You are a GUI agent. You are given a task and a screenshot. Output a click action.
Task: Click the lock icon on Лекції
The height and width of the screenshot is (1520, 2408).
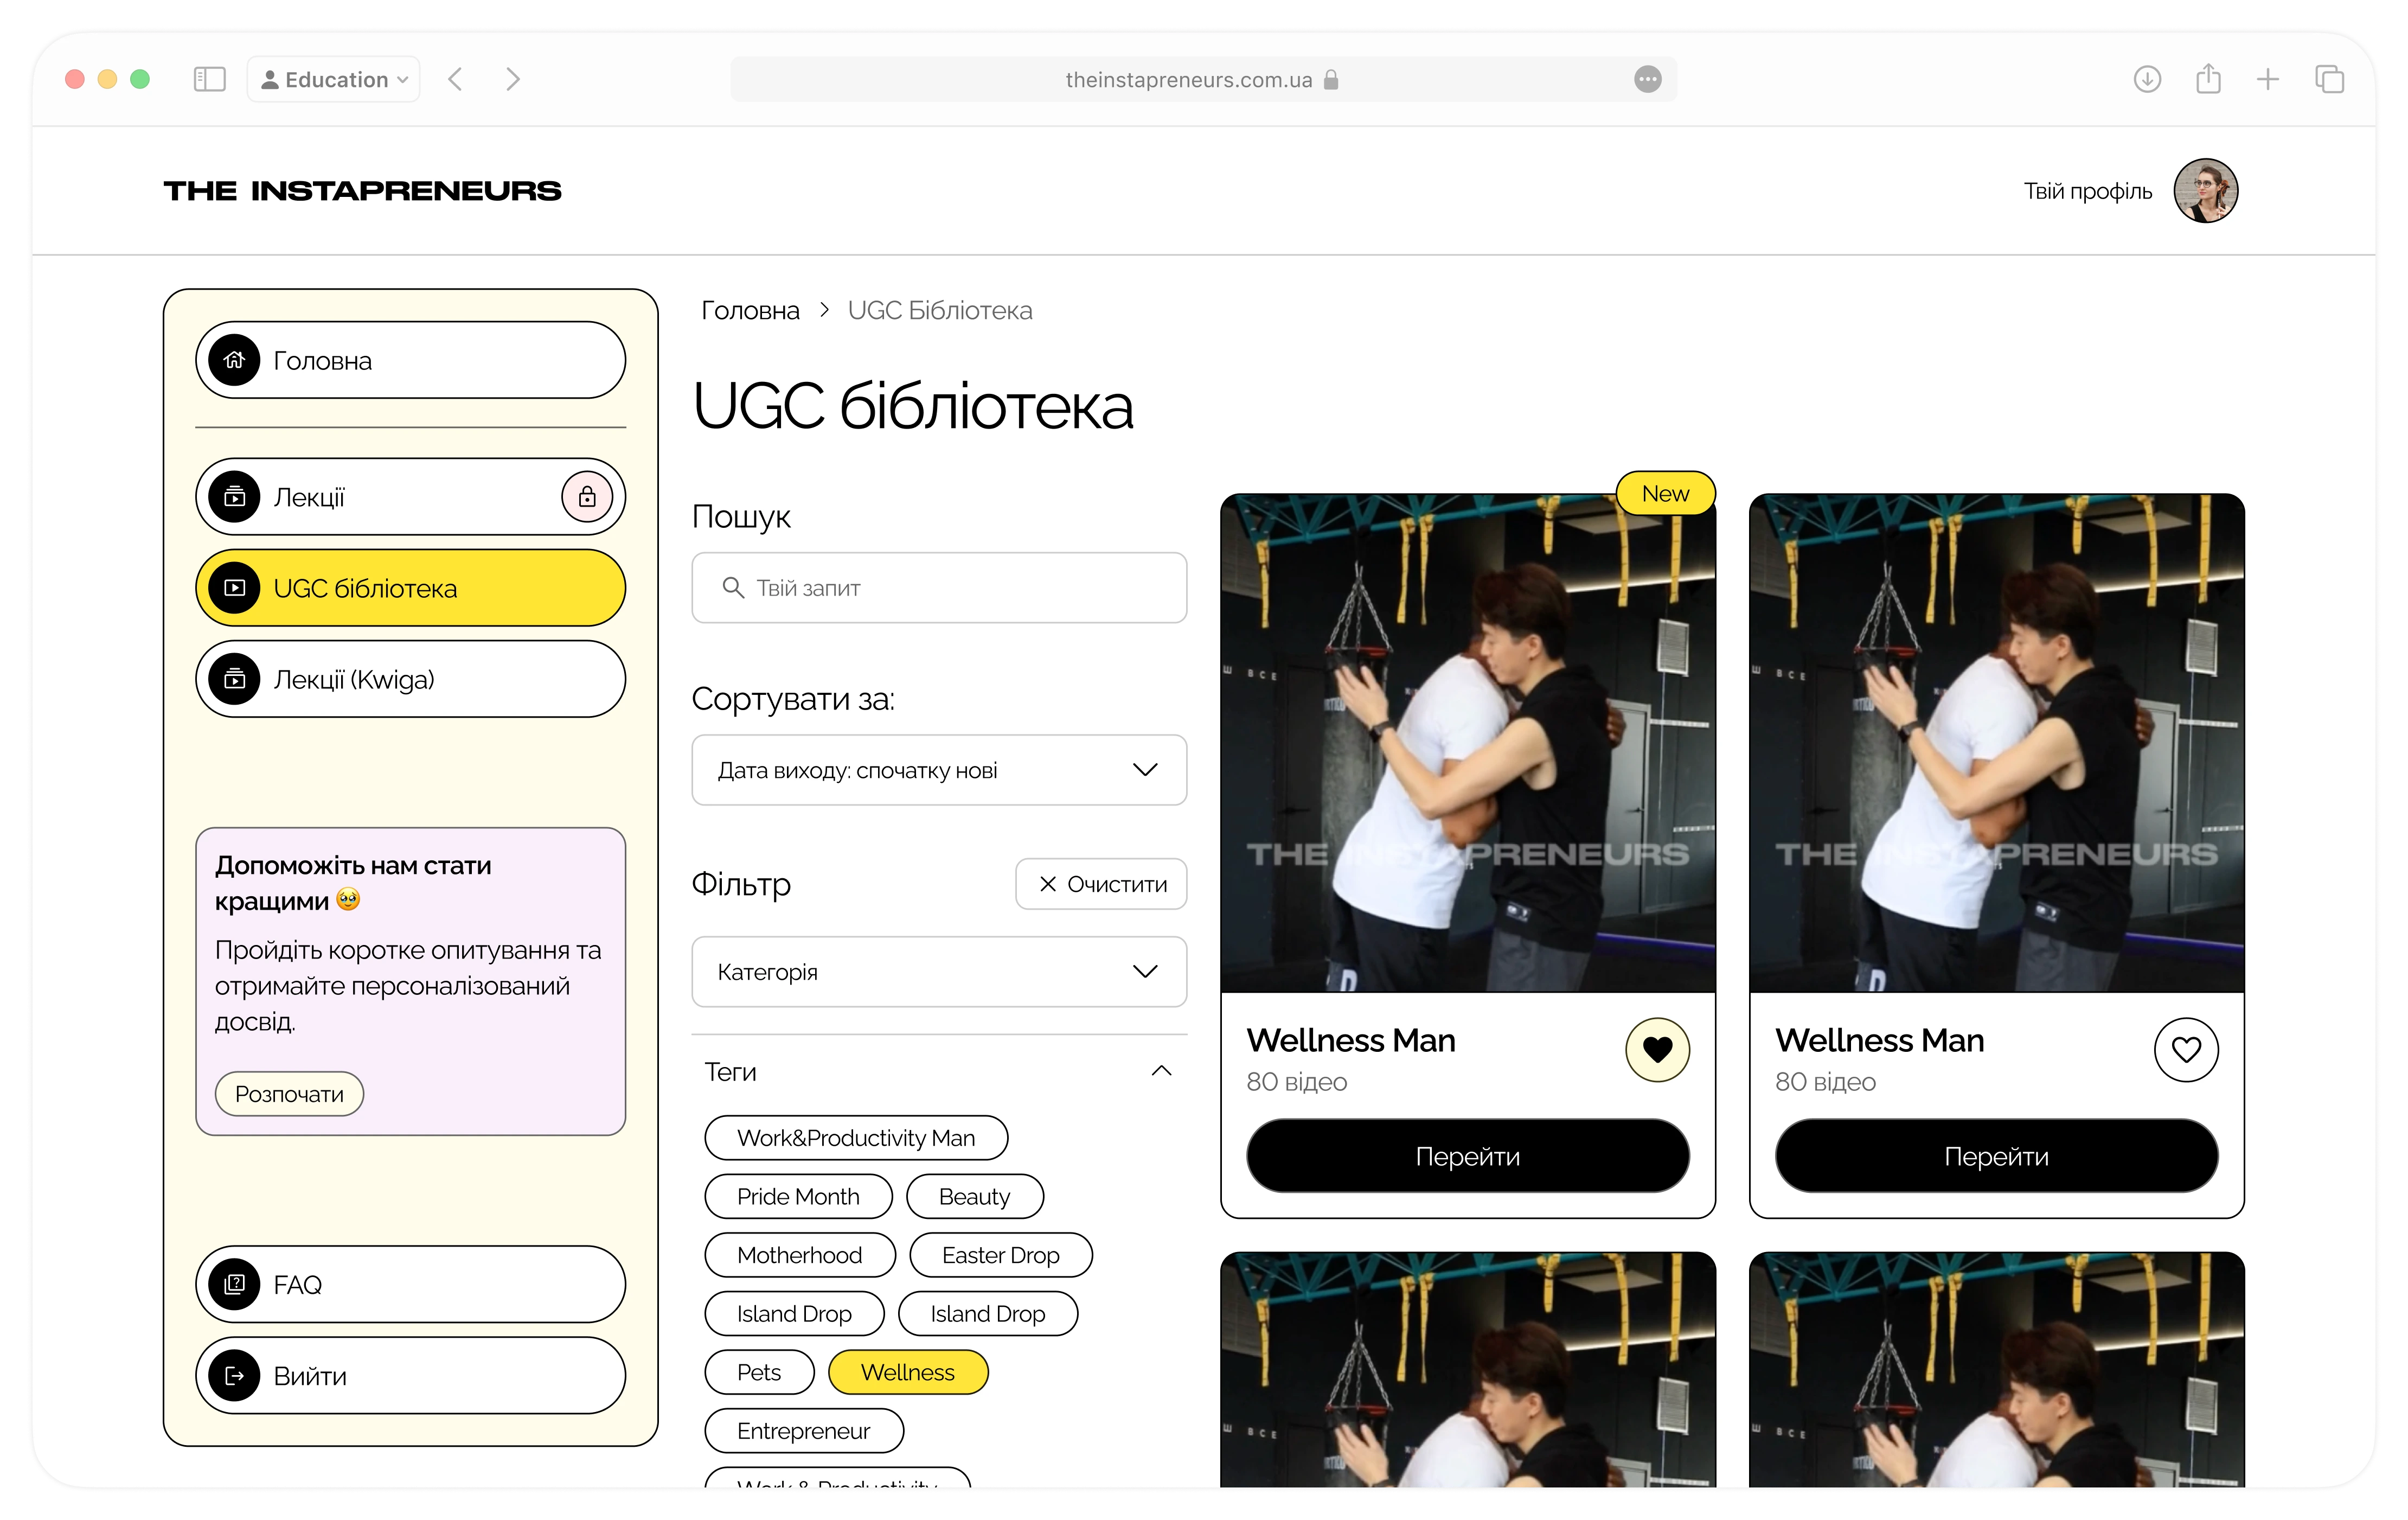[587, 497]
